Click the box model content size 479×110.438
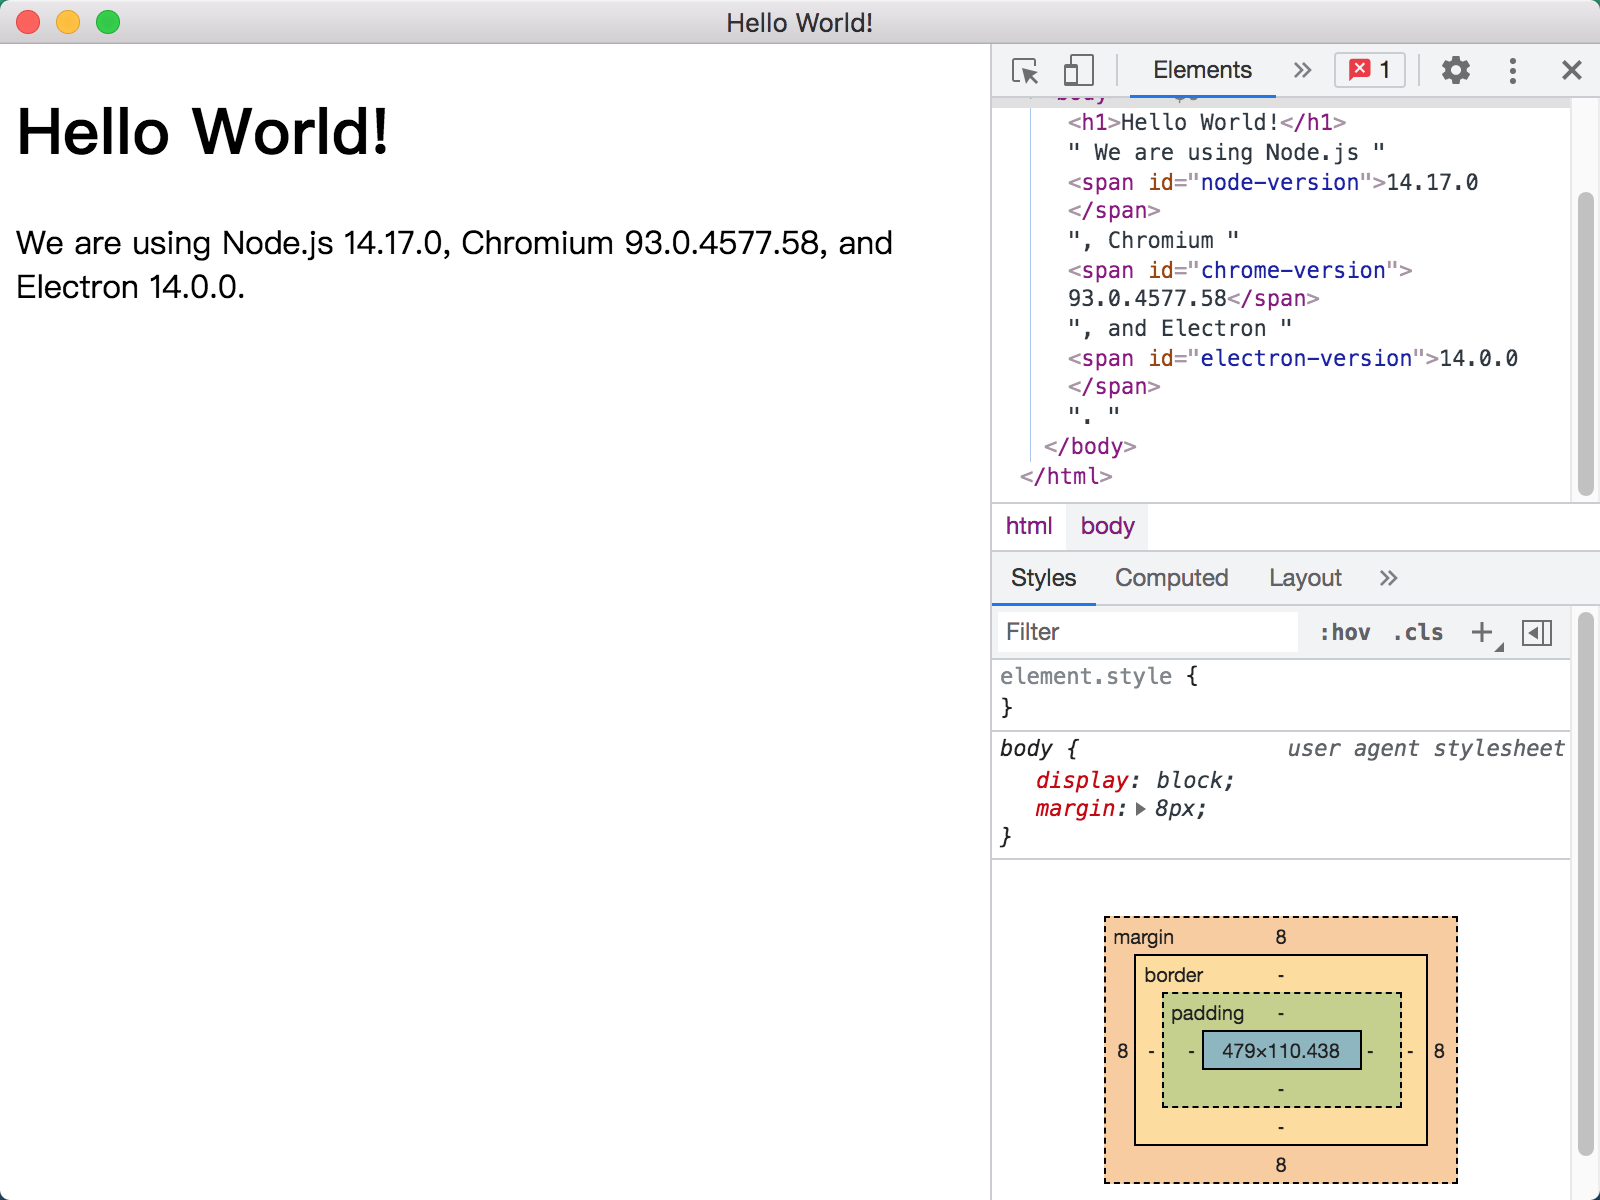The image size is (1600, 1200). click(x=1281, y=1050)
